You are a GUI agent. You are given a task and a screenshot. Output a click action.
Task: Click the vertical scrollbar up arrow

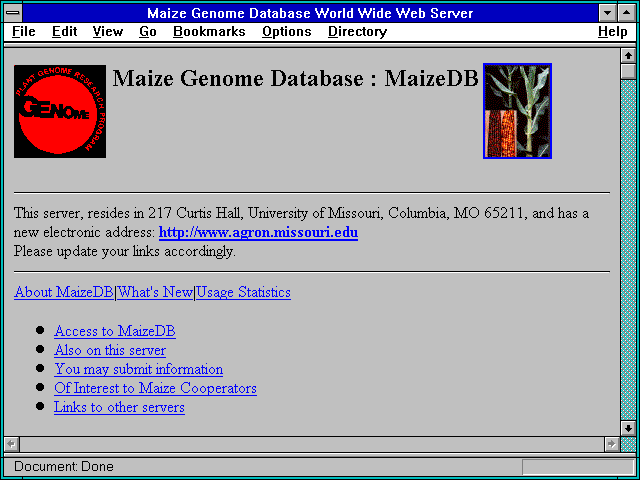tap(628, 55)
